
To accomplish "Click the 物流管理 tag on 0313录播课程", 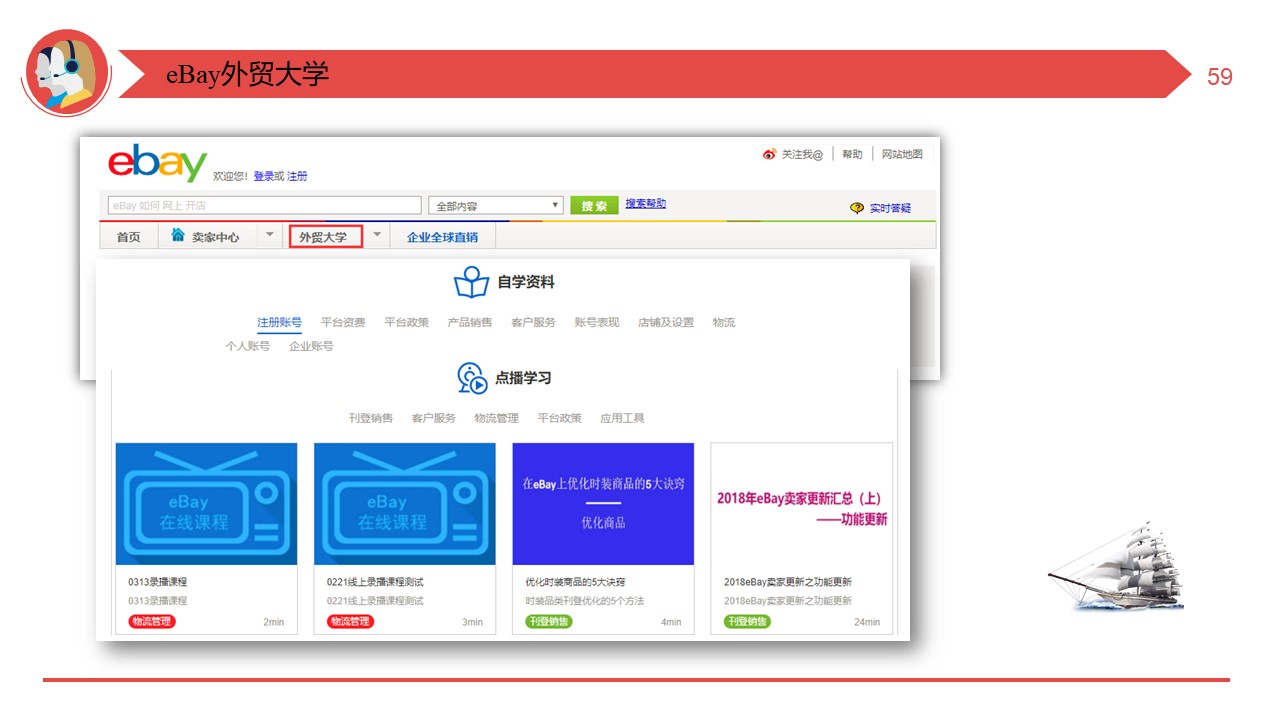I will point(151,621).
